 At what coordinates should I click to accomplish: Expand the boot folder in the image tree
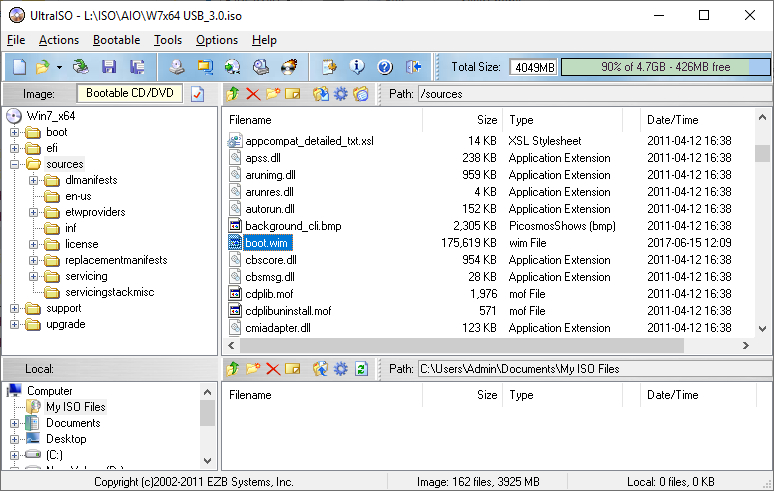tap(14, 132)
